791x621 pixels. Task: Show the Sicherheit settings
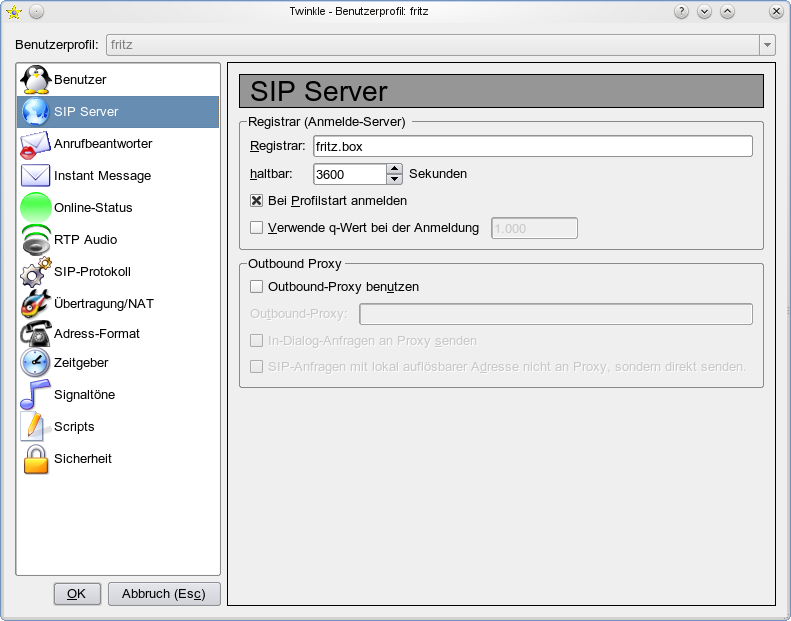tap(118, 459)
